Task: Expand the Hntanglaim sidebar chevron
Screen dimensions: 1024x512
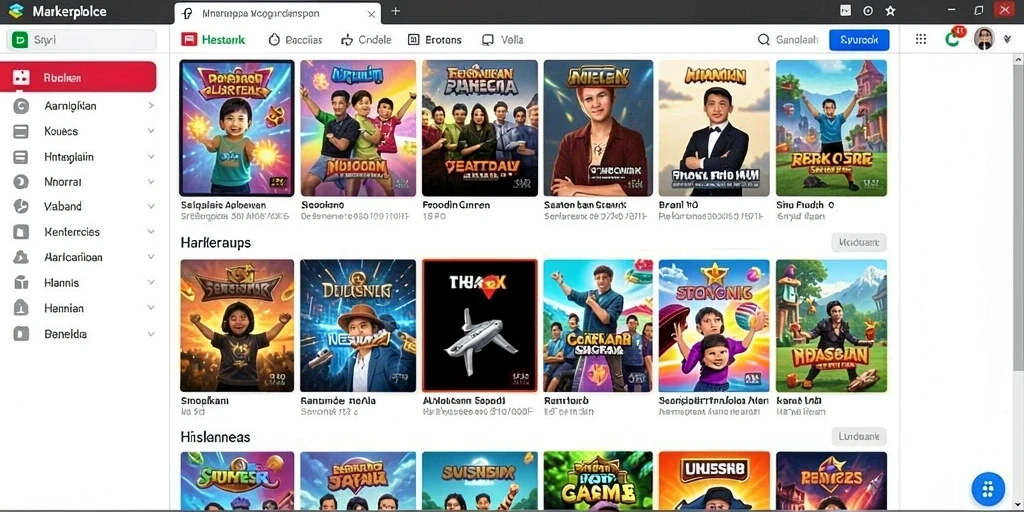Action: tap(151, 157)
